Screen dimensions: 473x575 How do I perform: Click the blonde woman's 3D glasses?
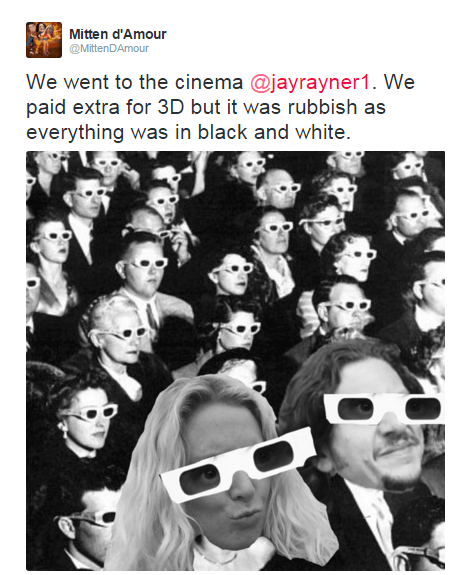coord(238,464)
